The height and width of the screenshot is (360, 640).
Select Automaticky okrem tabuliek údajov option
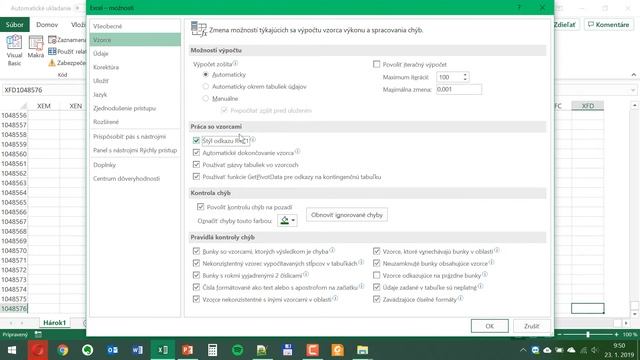tap(206, 87)
